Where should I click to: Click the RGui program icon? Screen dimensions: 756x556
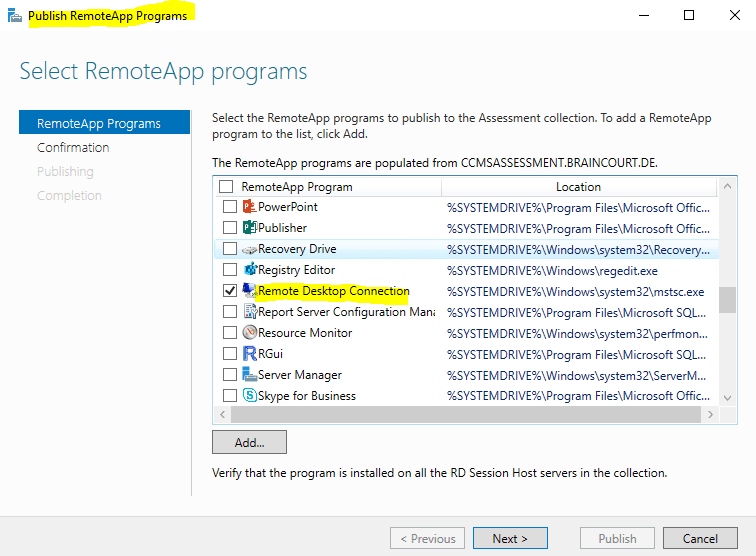249,354
